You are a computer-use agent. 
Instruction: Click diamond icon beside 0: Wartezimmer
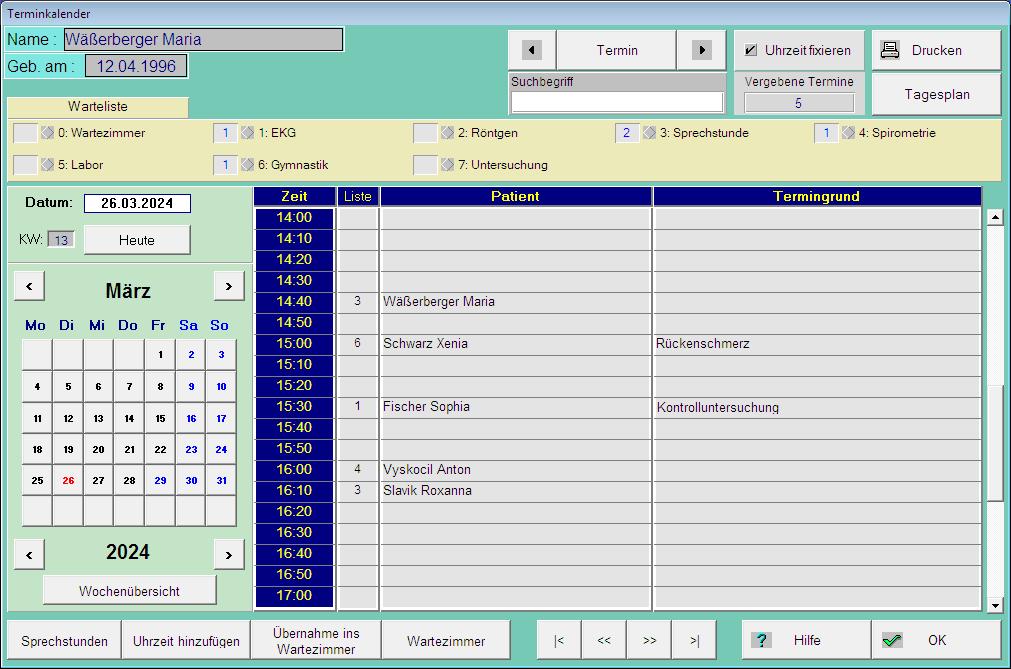tap(48, 133)
